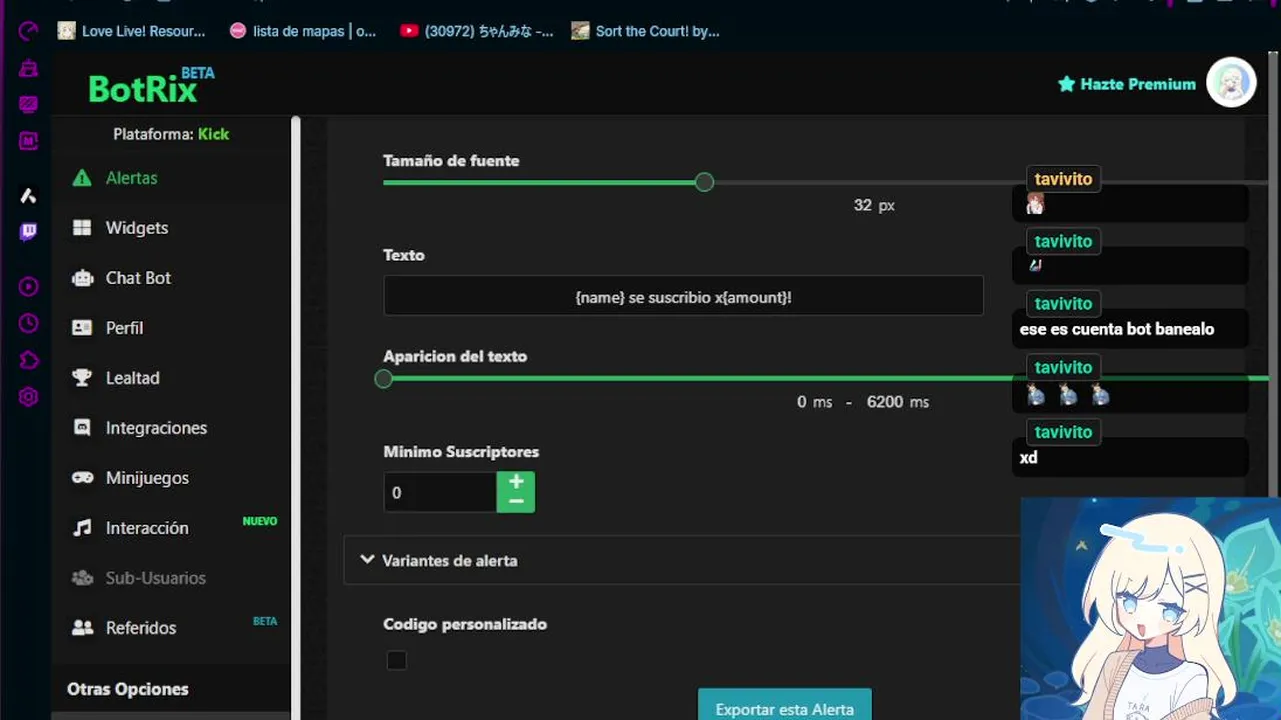Click the browser sidebar screen icon

pyautogui.click(x=28, y=105)
